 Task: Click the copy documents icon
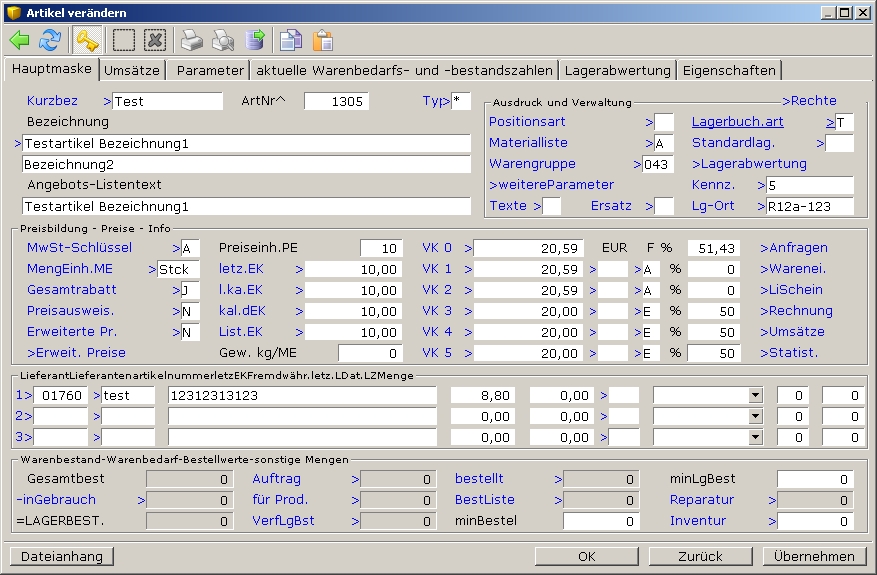point(291,40)
